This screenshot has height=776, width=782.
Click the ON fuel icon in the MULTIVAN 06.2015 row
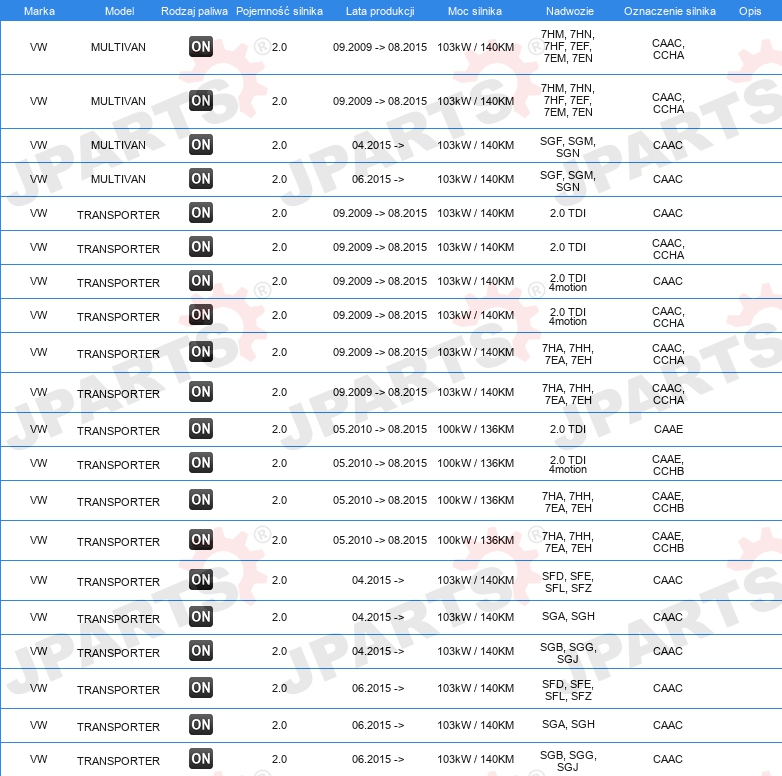201,179
